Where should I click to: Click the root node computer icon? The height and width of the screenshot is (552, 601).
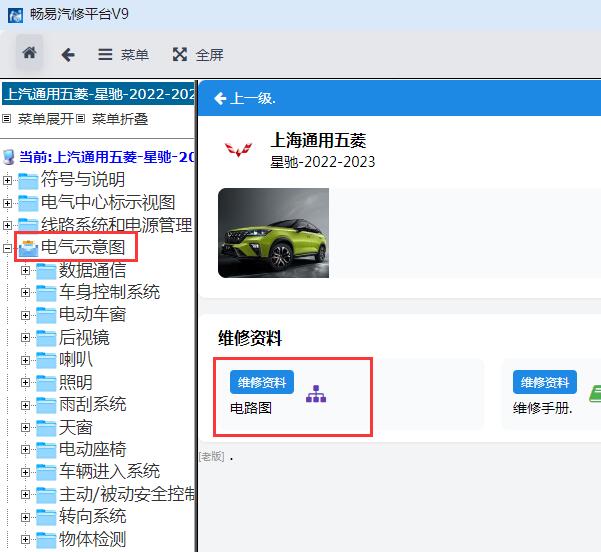(9, 157)
